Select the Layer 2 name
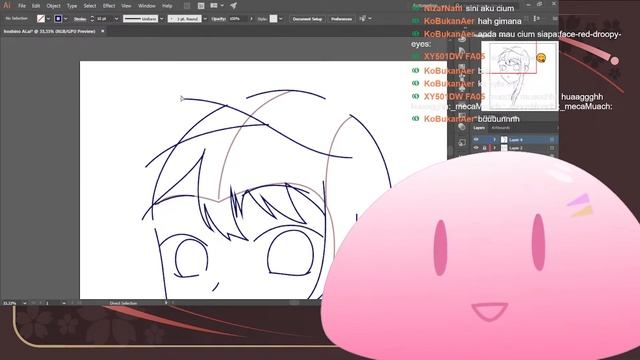The image size is (640, 360). pyautogui.click(x=516, y=148)
